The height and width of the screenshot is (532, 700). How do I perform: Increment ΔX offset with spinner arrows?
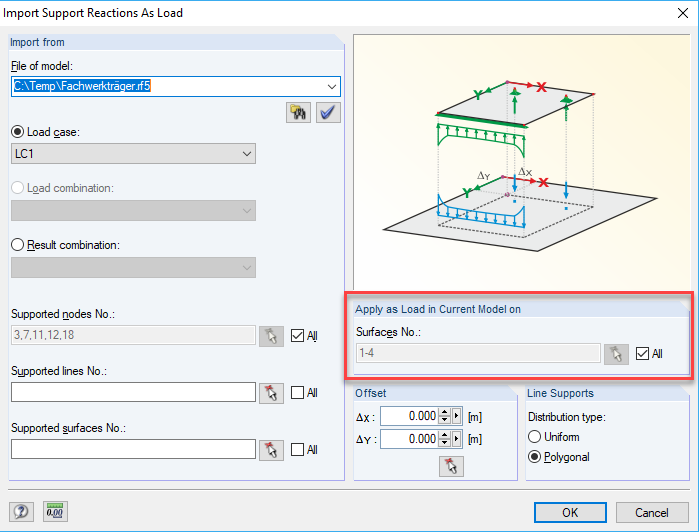tap(445, 412)
